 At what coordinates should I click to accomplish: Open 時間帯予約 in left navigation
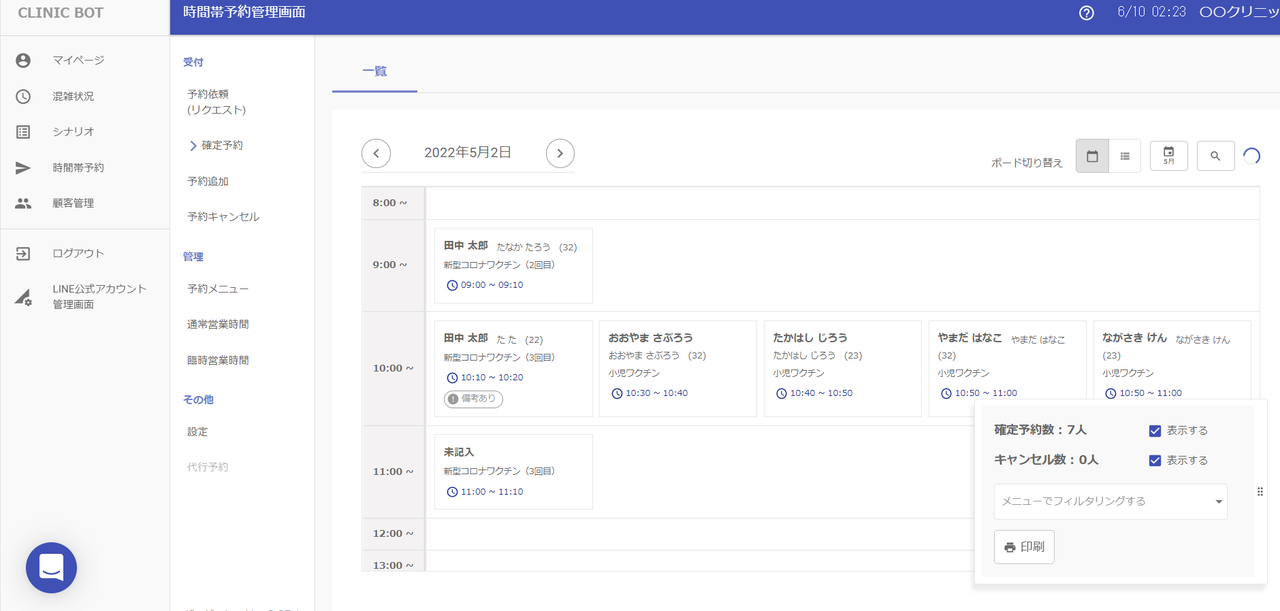pos(78,168)
